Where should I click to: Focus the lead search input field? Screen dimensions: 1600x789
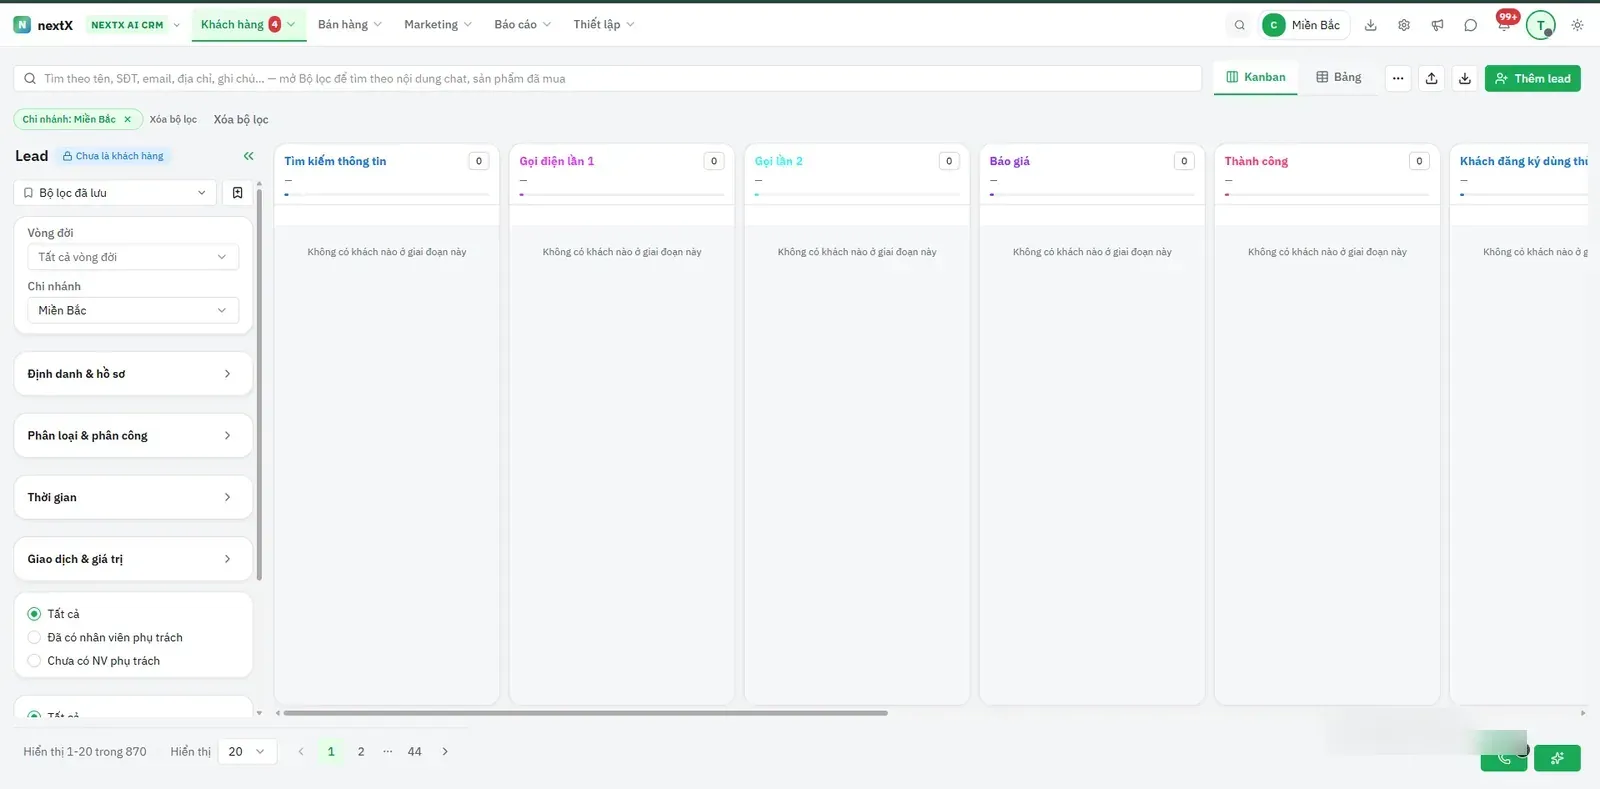tap(608, 79)
